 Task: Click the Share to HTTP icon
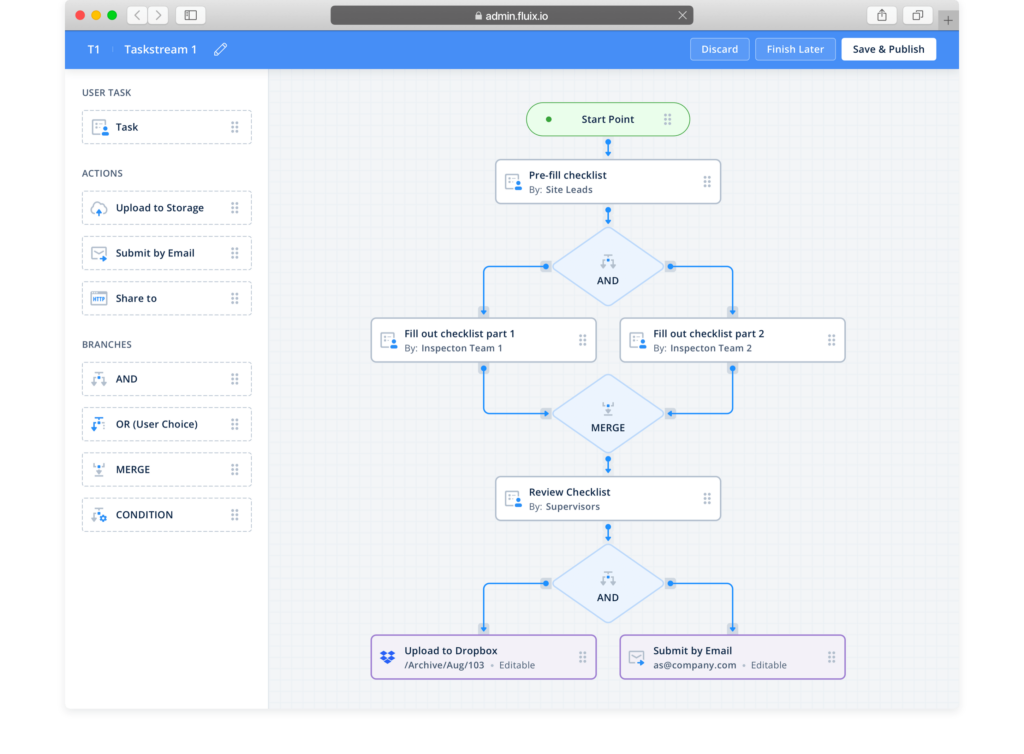99,298
